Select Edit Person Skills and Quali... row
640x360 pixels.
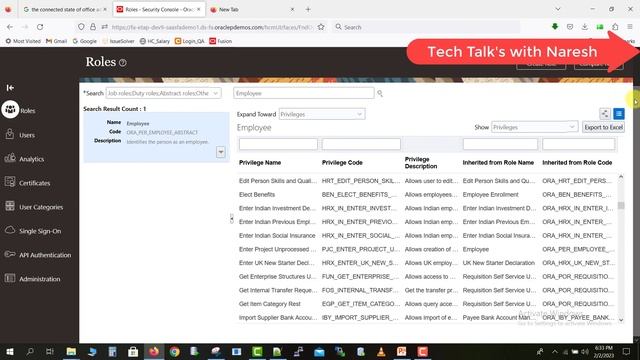427,181
